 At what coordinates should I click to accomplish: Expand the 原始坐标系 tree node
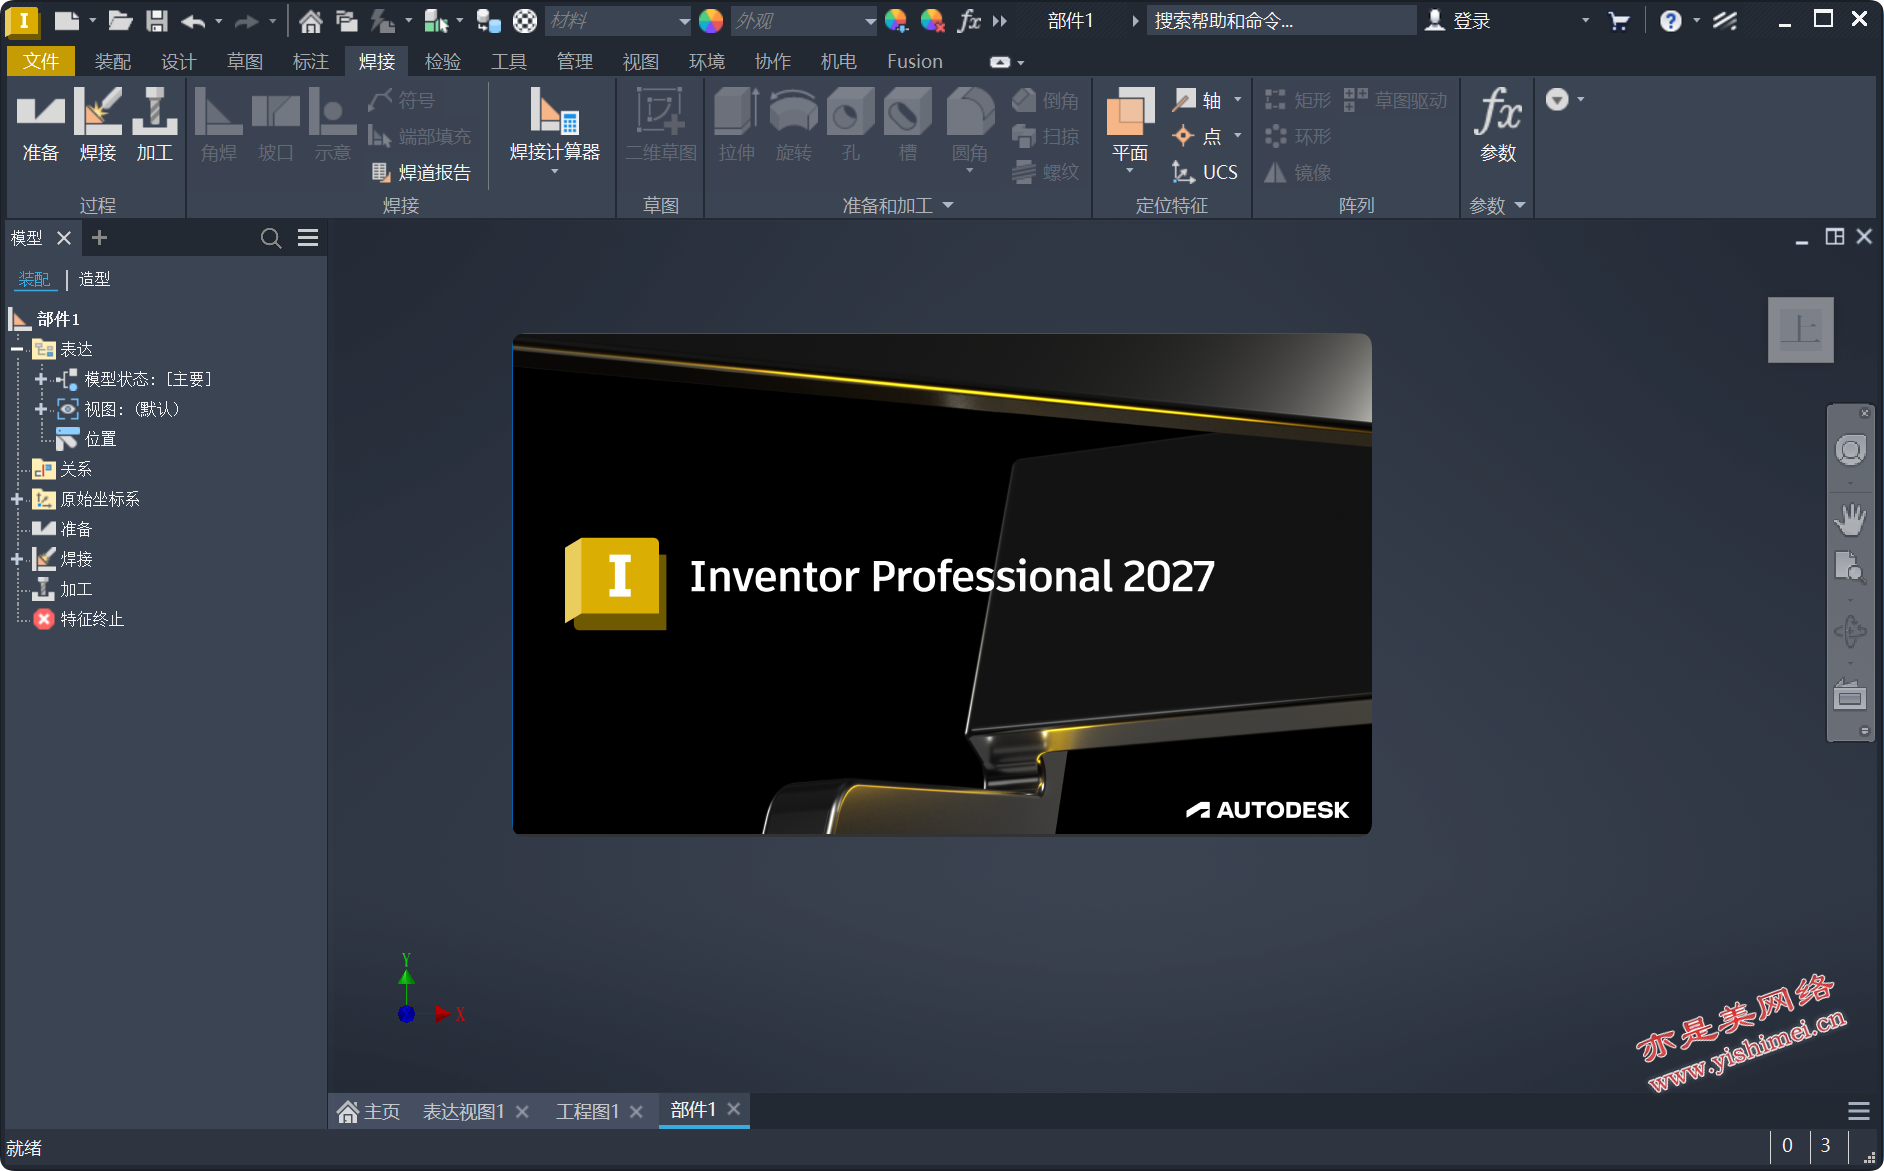coord(17,499)
